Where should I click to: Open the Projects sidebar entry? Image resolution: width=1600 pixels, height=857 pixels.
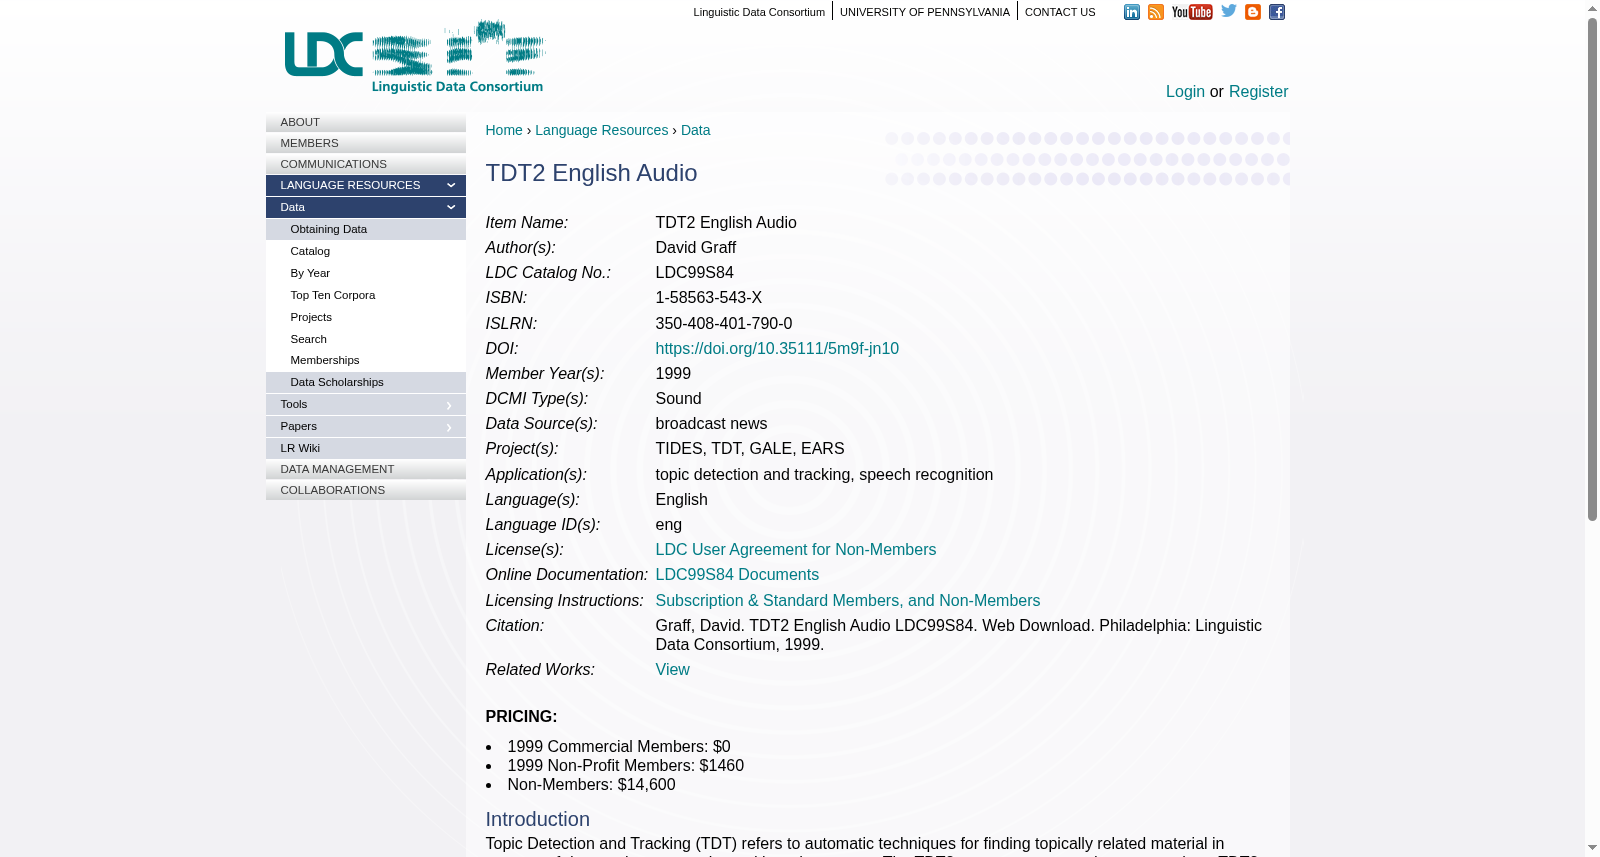pyautogui.click(x=366, y=317)
